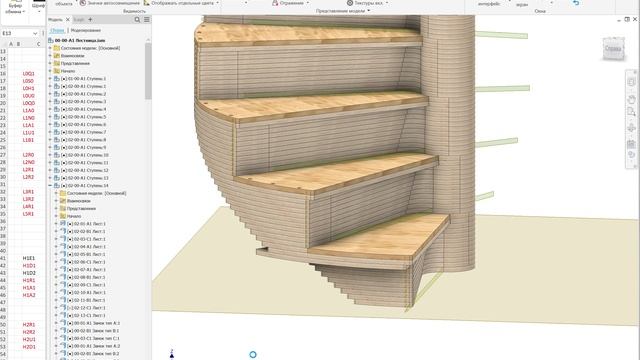The height and width of the screenshot is (360, 640).
Task: Click the Текстуры вкл. textures icon
Action: click(350, 3)
